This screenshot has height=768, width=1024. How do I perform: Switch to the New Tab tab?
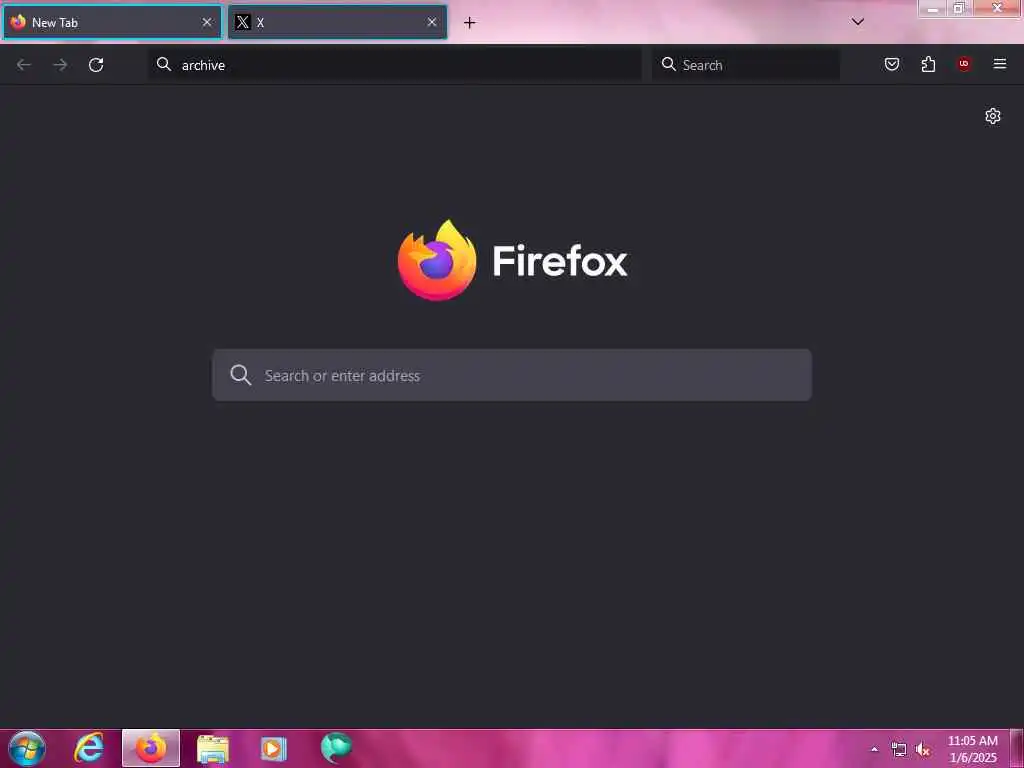[x=112, y=22]
